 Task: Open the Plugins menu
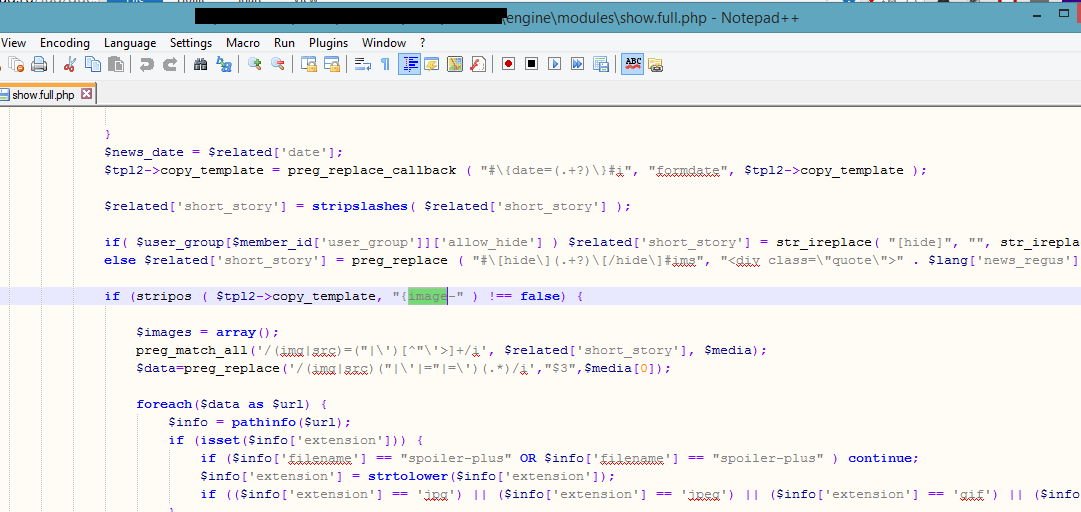pyautogui.click(x=328, y=43)
